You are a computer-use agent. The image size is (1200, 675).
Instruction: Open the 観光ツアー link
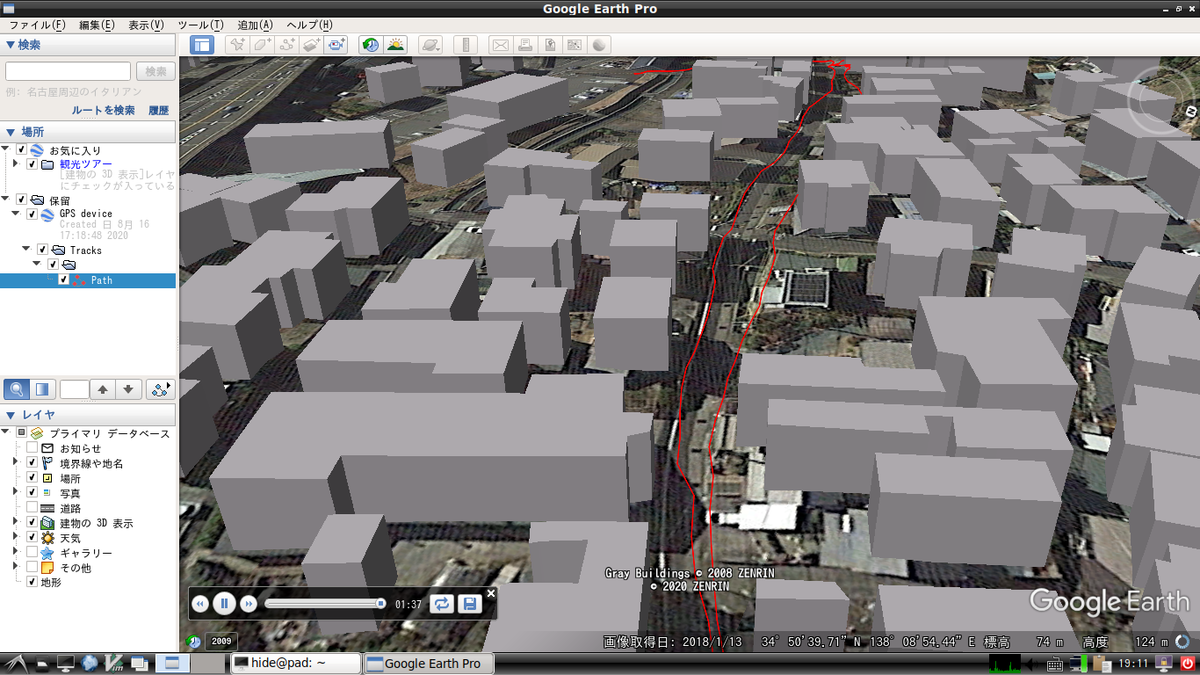point(86,164)
